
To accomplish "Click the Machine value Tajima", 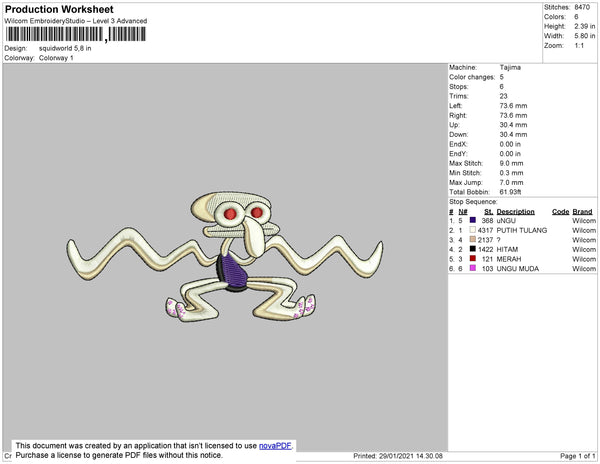I will tap(510, 67).
